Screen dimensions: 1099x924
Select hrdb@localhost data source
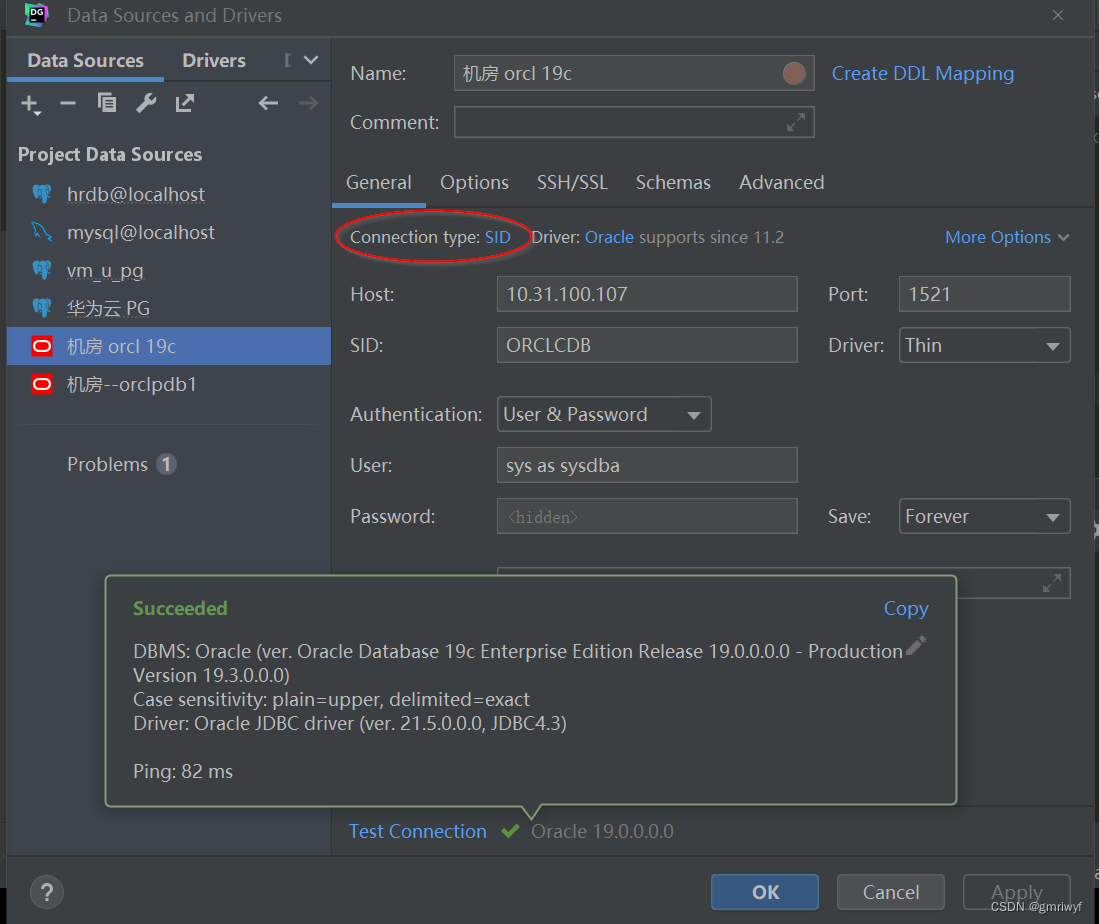tap(169, 194)
